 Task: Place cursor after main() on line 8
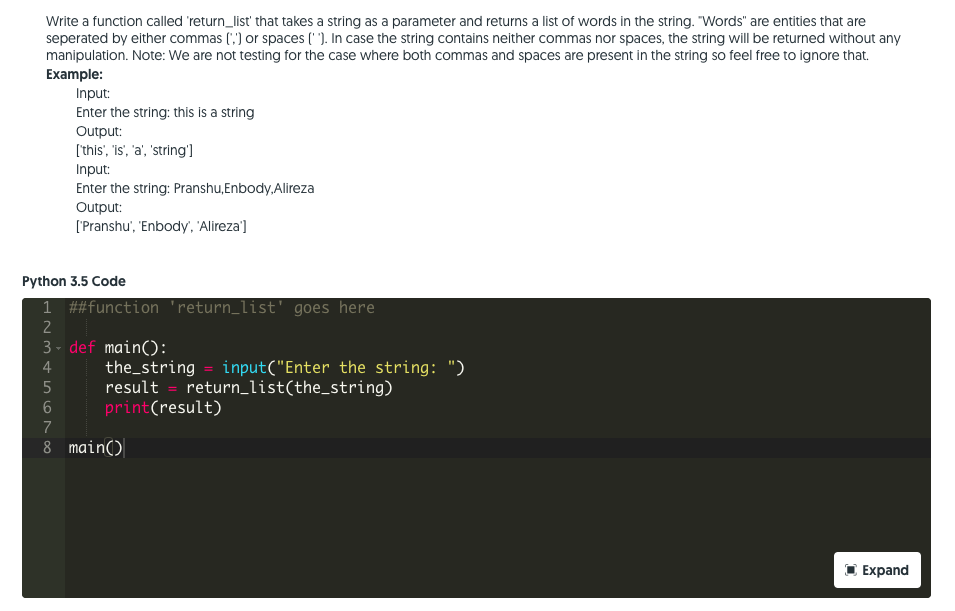[124, 448]
